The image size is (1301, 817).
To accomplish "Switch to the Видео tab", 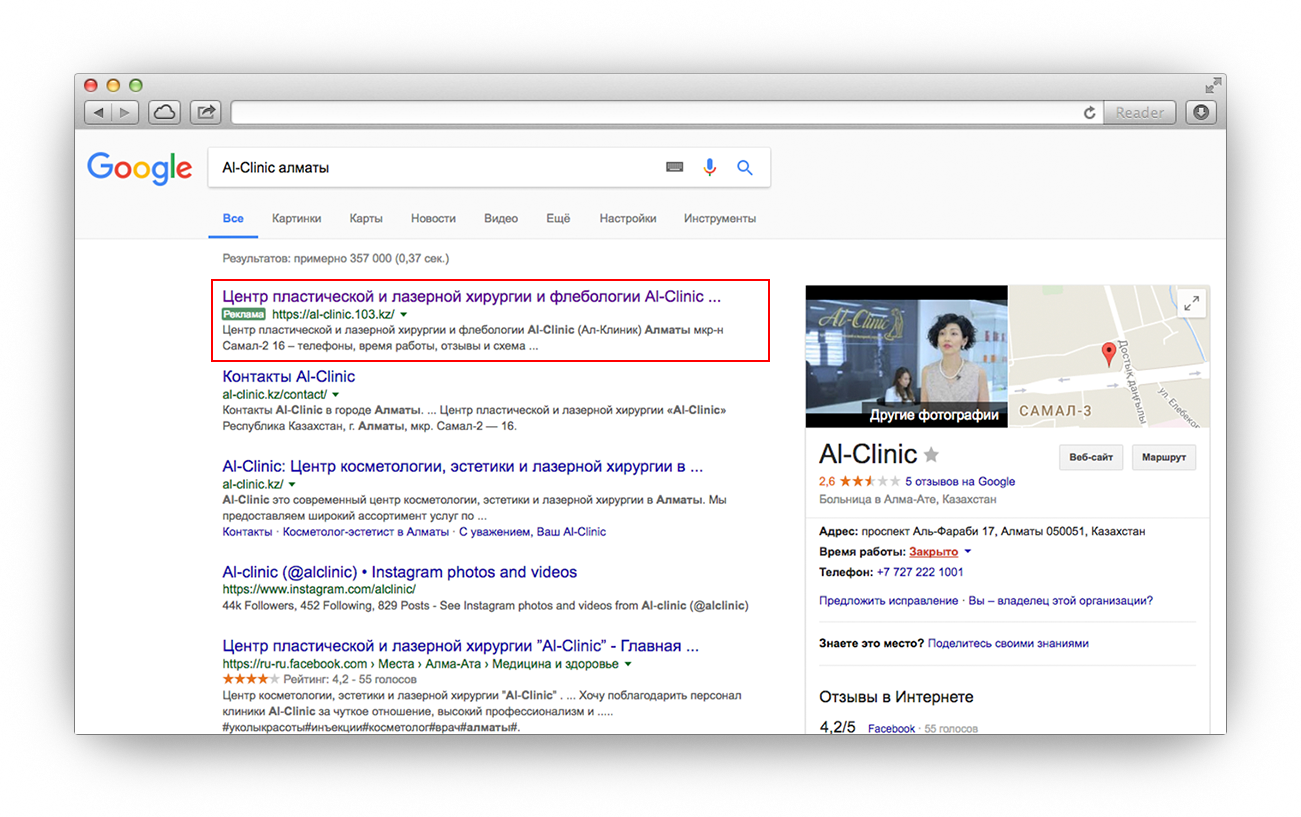I will 501,218.
